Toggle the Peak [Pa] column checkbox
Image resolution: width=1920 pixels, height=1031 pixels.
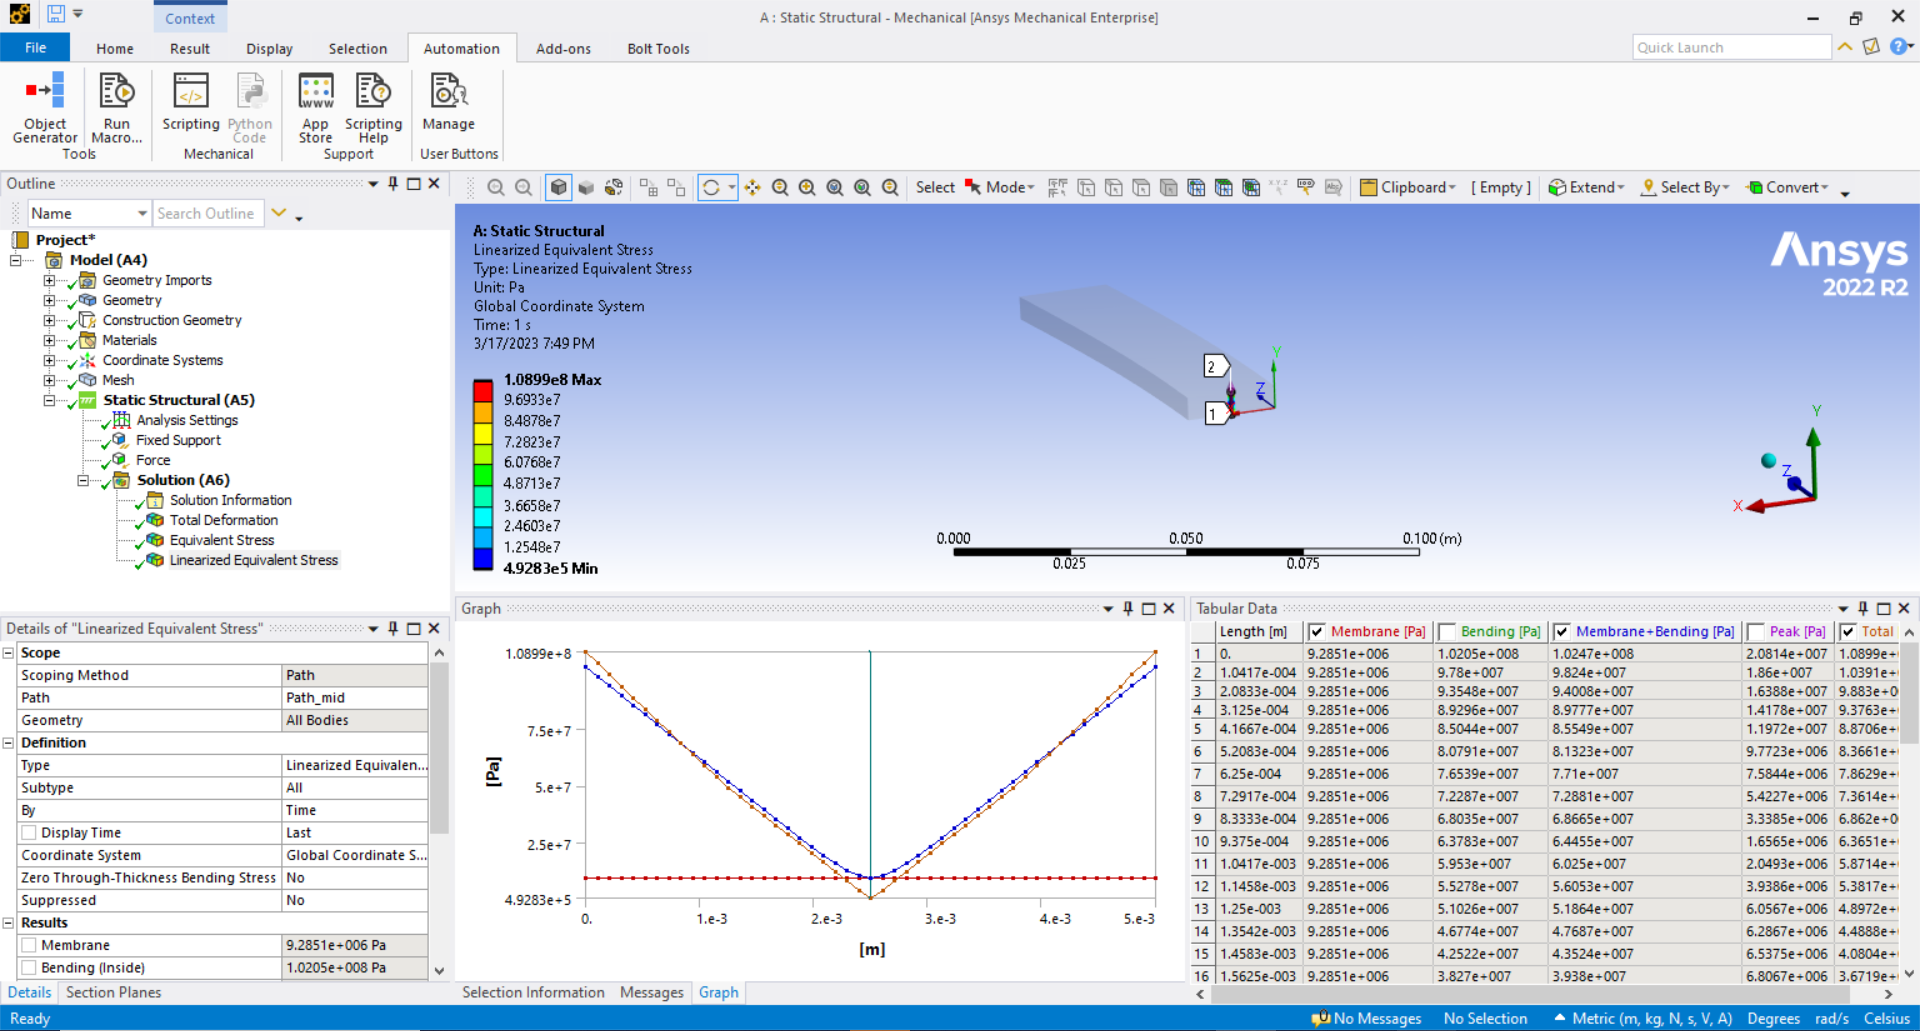1757,631
